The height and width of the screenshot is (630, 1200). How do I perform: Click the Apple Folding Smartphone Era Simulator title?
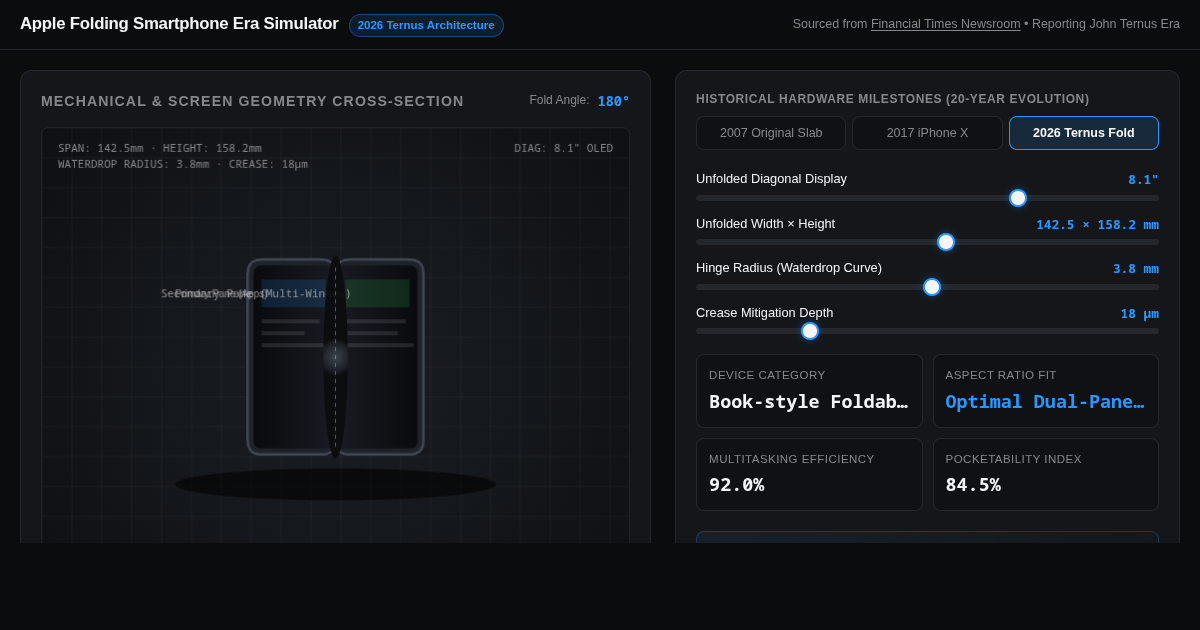click(179, 24)
